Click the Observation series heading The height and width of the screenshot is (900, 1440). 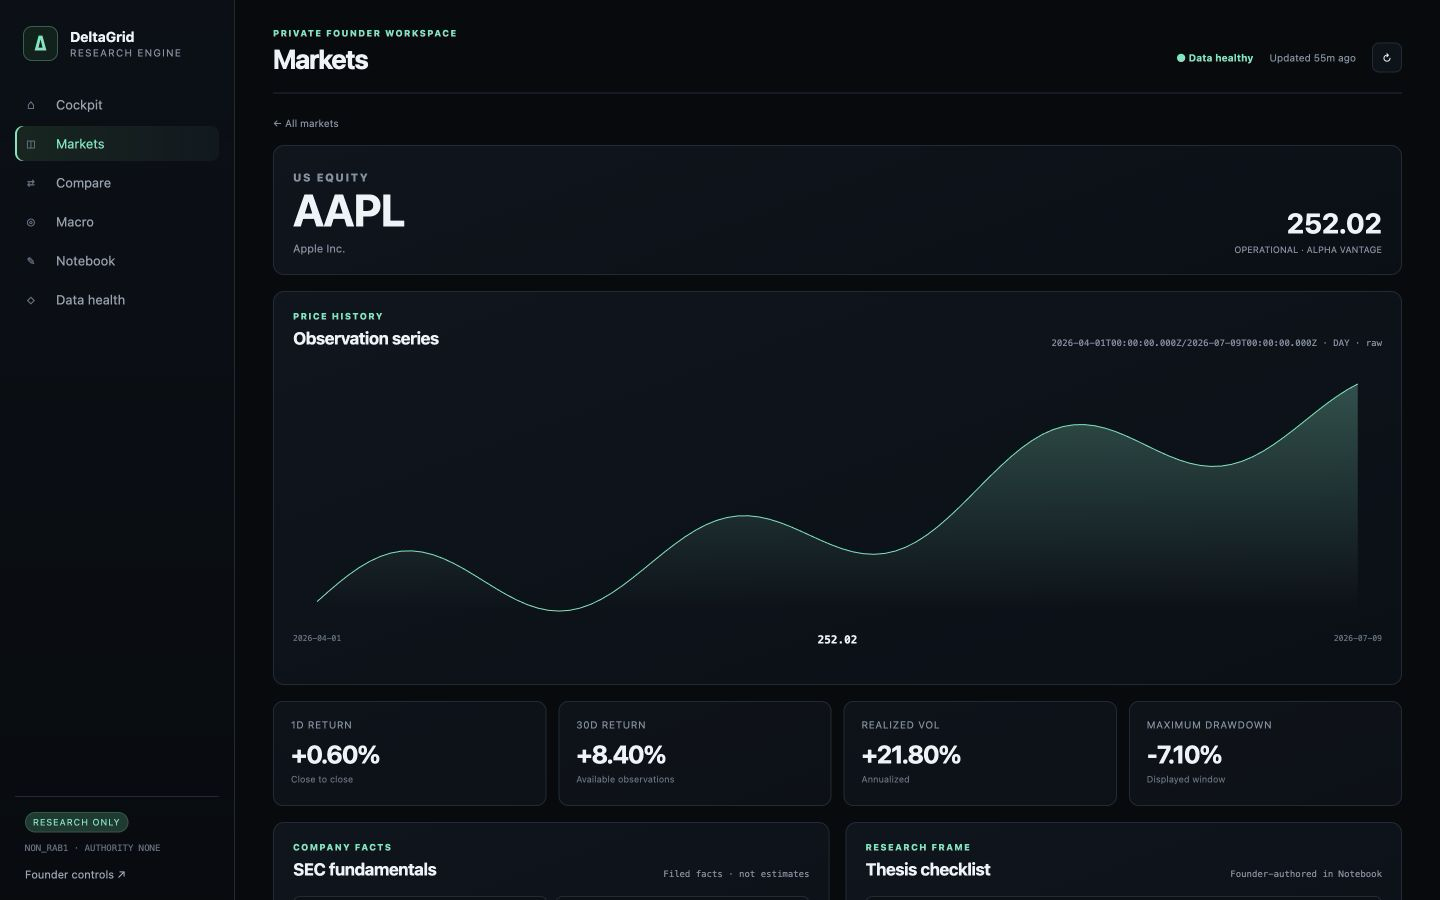point(366,339)
